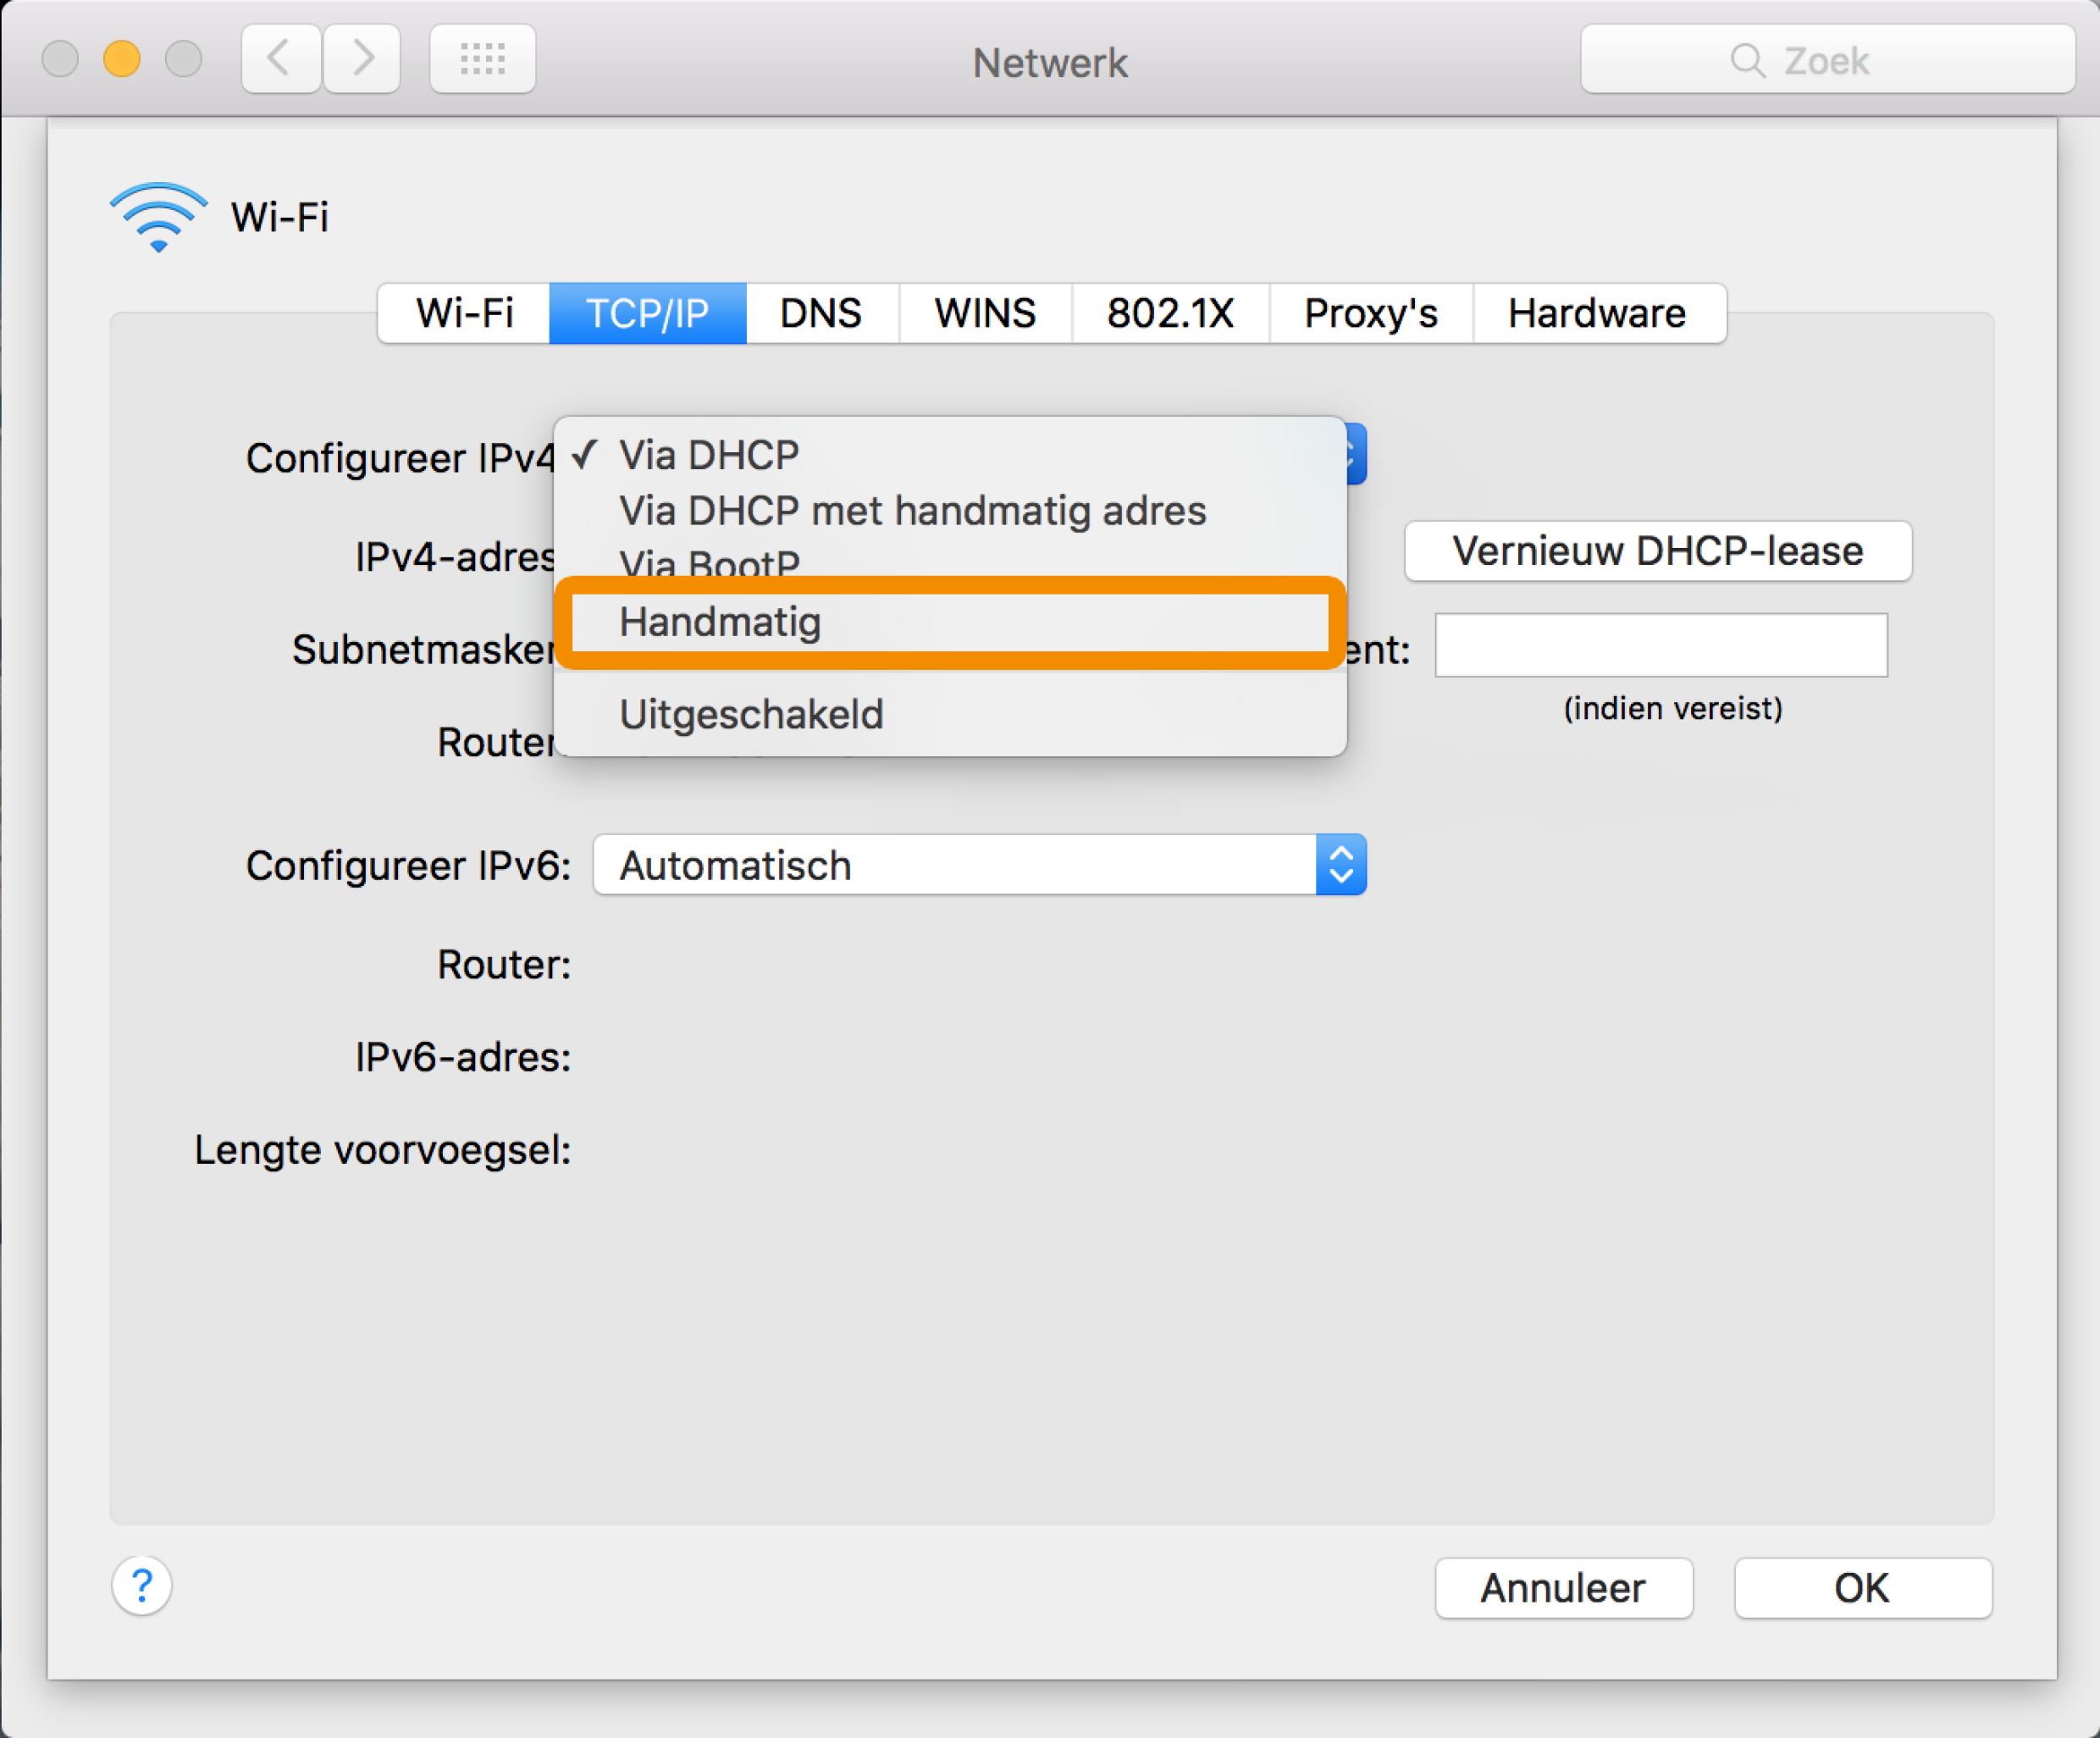Choose Uitgeschakeld in the dropdown list
This screenshot has height=1738, width=2100.
(x=751, y=714)
